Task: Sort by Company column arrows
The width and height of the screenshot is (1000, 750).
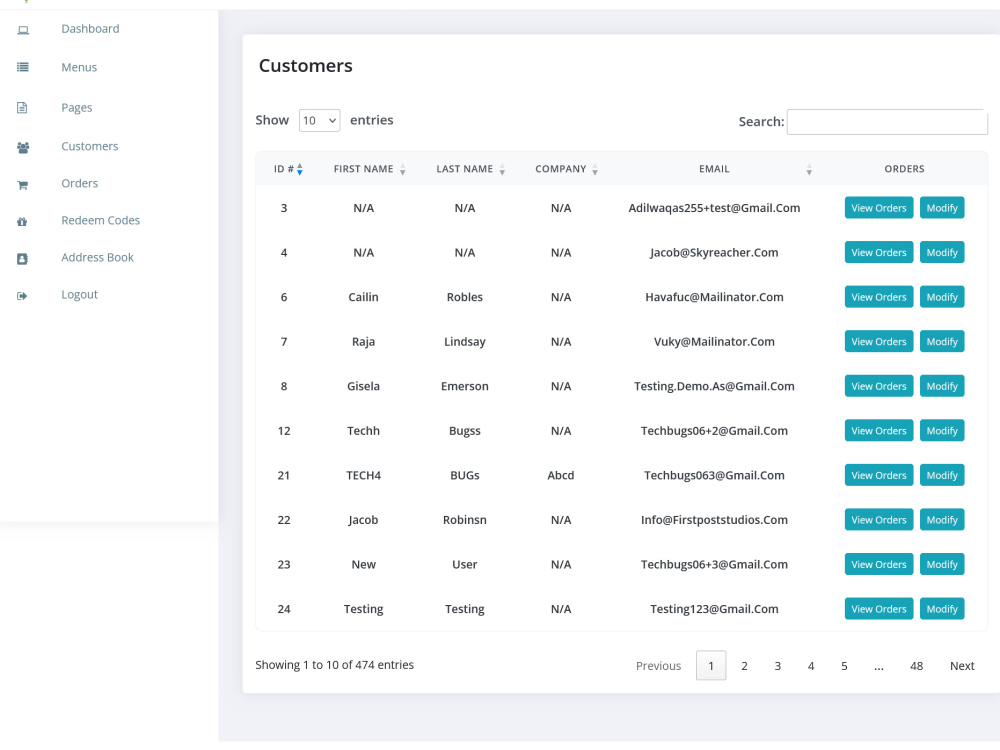Action: [x=594, y=170]
